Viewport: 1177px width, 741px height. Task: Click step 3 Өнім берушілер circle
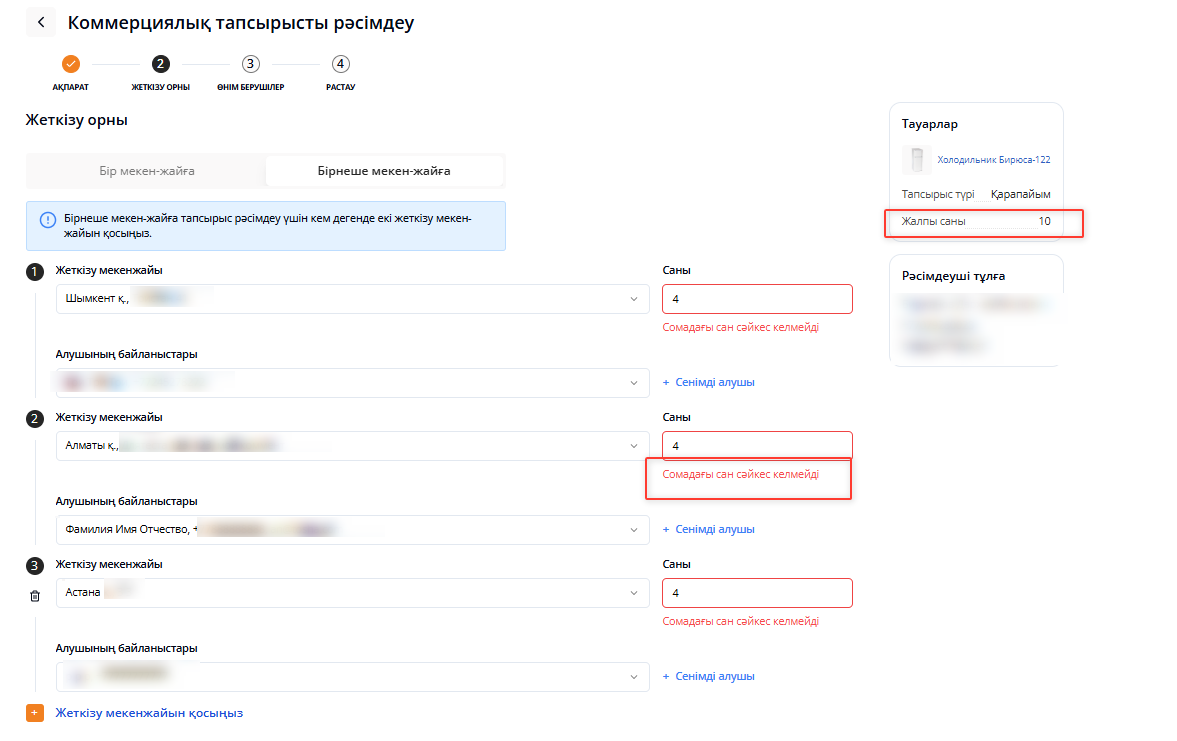(x=250, y=64)
